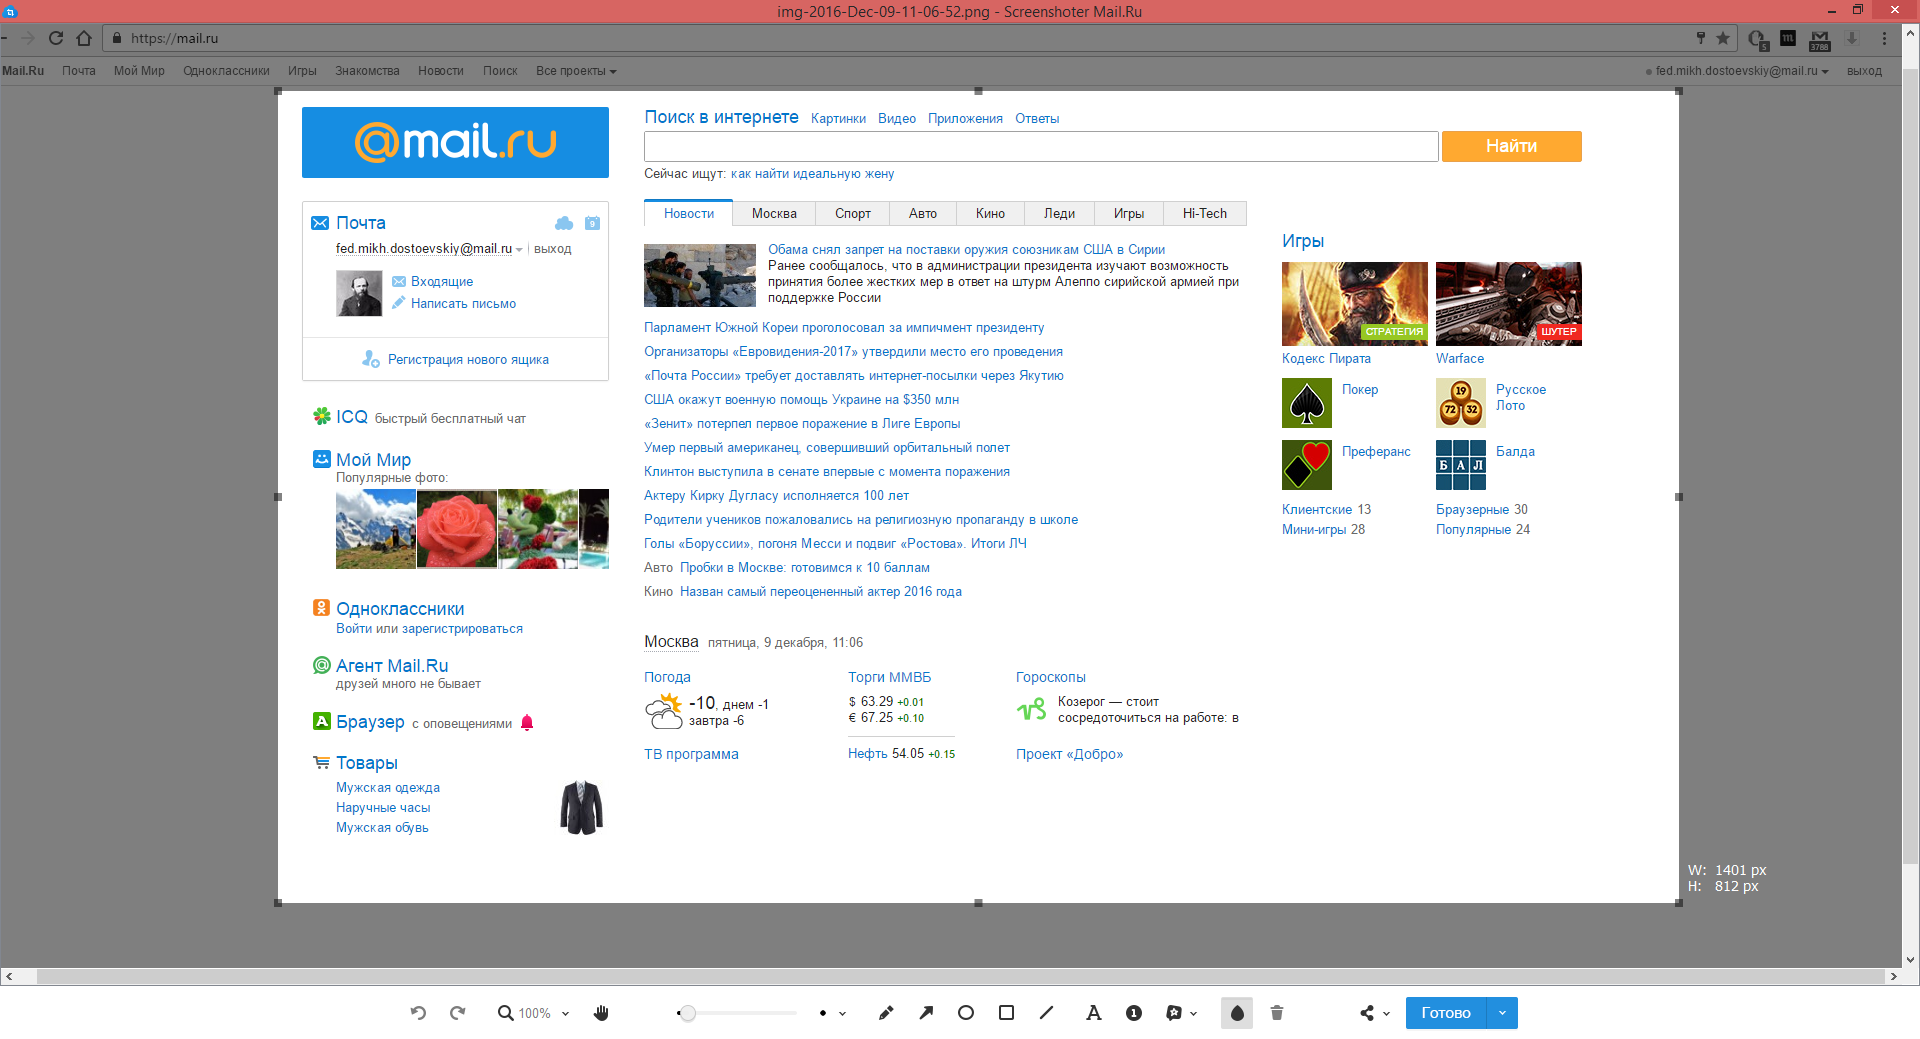Redo the last undone edit

pyautogui.click(x=458, y=1013)
